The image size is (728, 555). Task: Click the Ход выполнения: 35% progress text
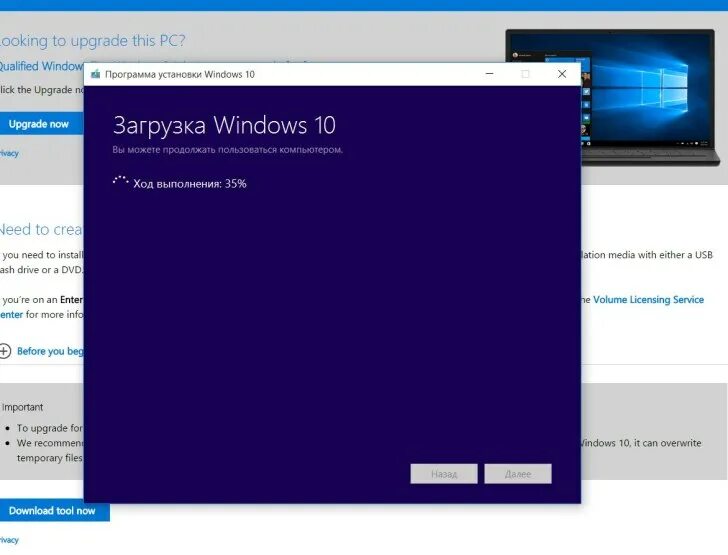(189, 184)
